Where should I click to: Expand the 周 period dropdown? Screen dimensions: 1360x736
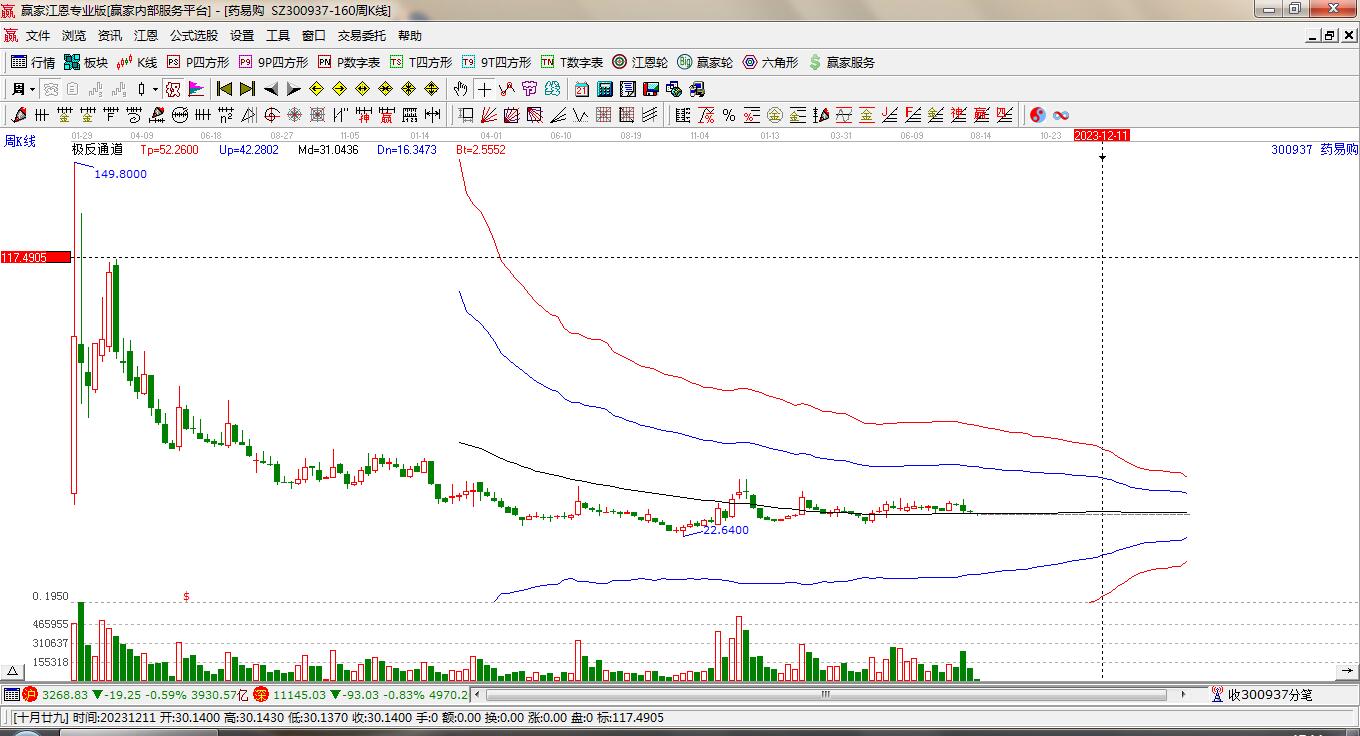point(24,89)
